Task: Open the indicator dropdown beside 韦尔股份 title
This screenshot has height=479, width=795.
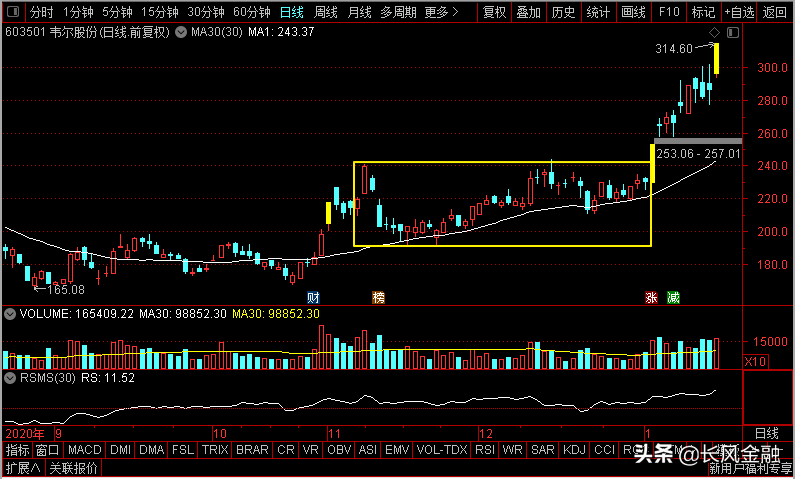Action: coord(180,33)
